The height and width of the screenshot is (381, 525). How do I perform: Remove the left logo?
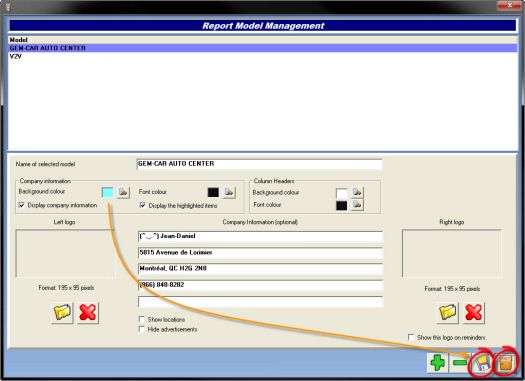pyautogui.click(x=88, y=313)
